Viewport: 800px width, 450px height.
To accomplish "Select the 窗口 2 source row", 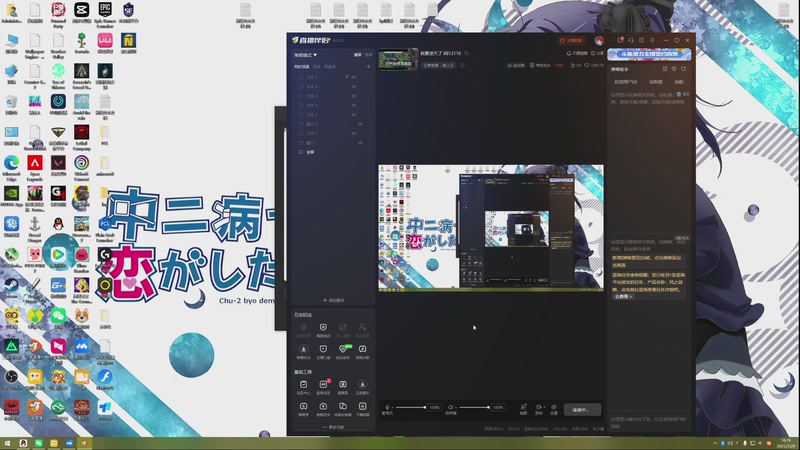I will 333,124.
